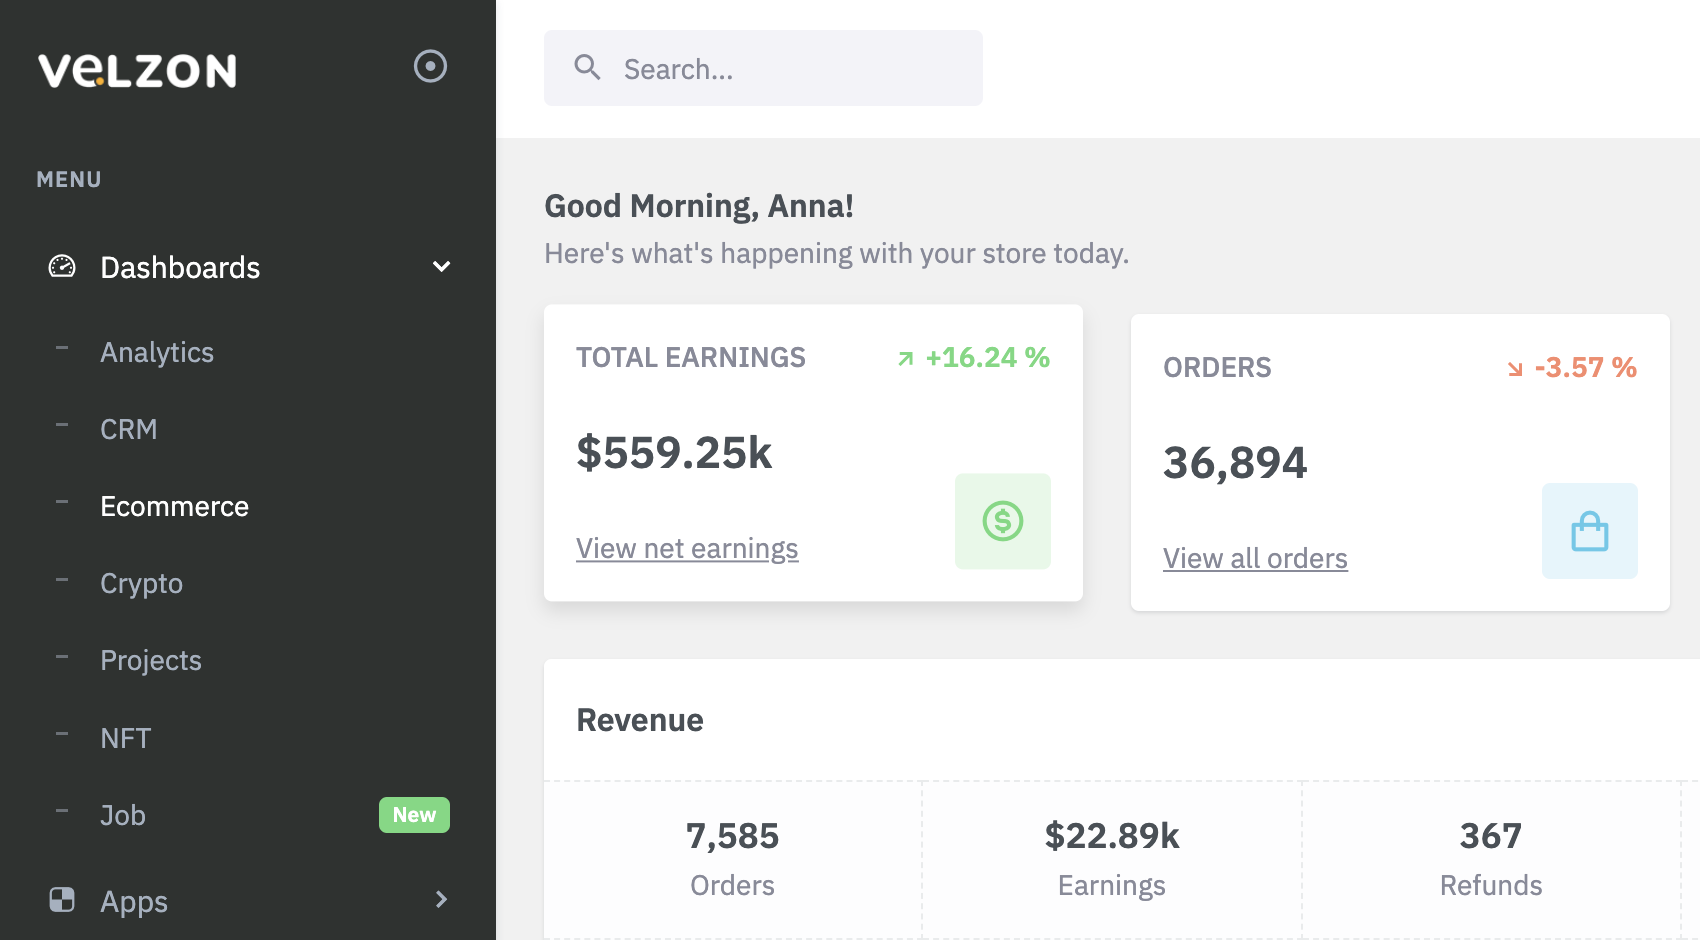Click the Apps grid icon
This screenshot has height=940, width=1700.
pos(62,900)
